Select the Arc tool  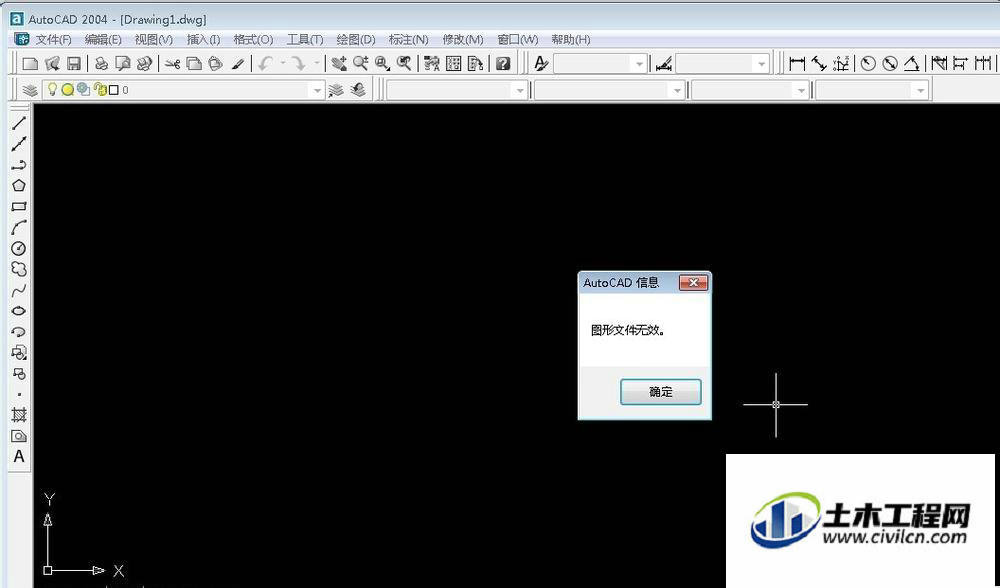[18, 228]
